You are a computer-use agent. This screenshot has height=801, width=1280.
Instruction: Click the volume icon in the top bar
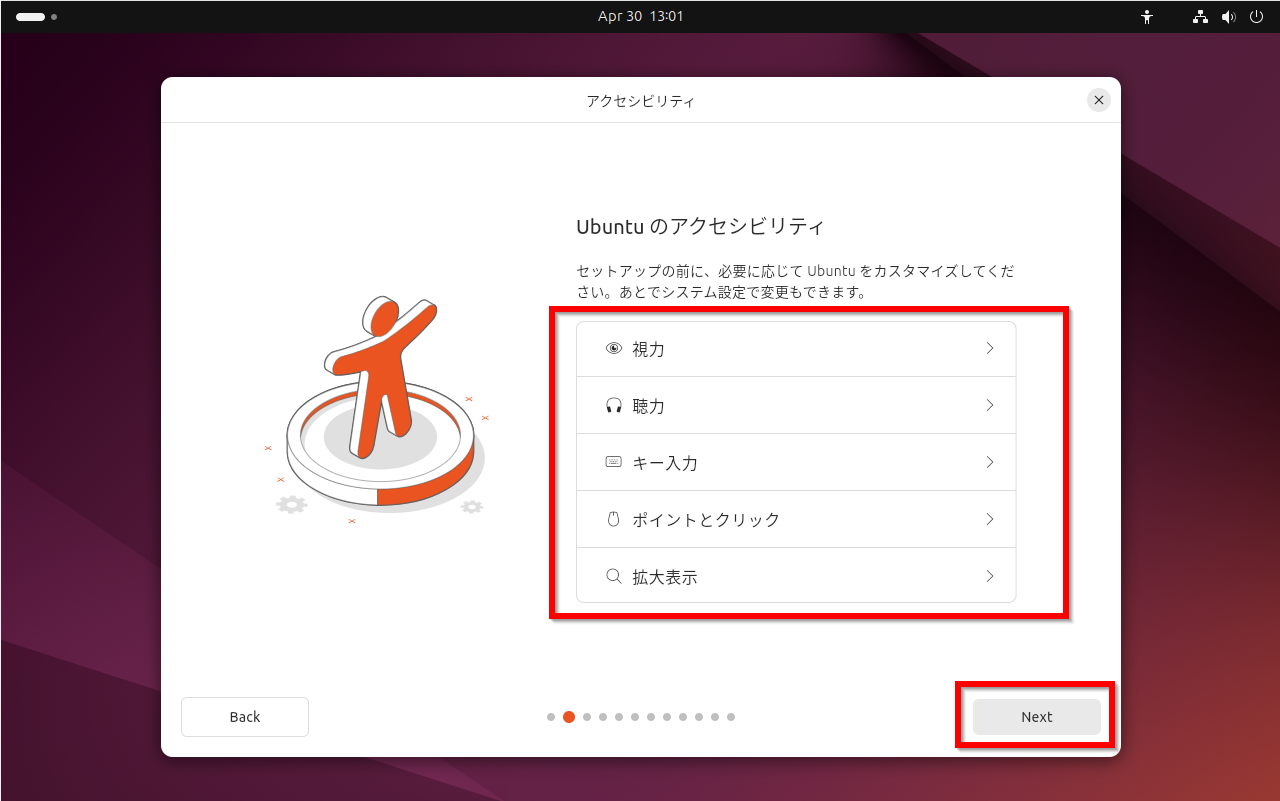coord(1229,17)
